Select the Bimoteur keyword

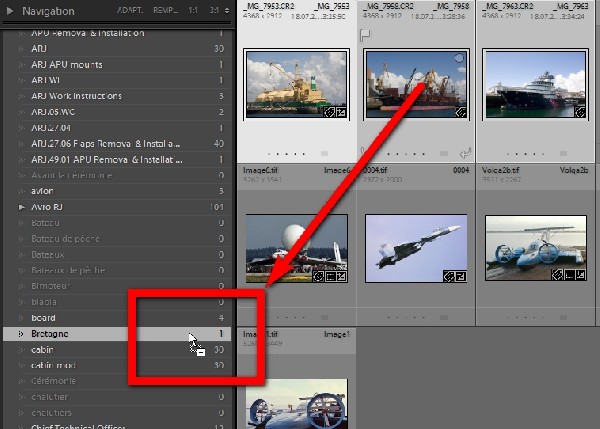tap(51, 286)
